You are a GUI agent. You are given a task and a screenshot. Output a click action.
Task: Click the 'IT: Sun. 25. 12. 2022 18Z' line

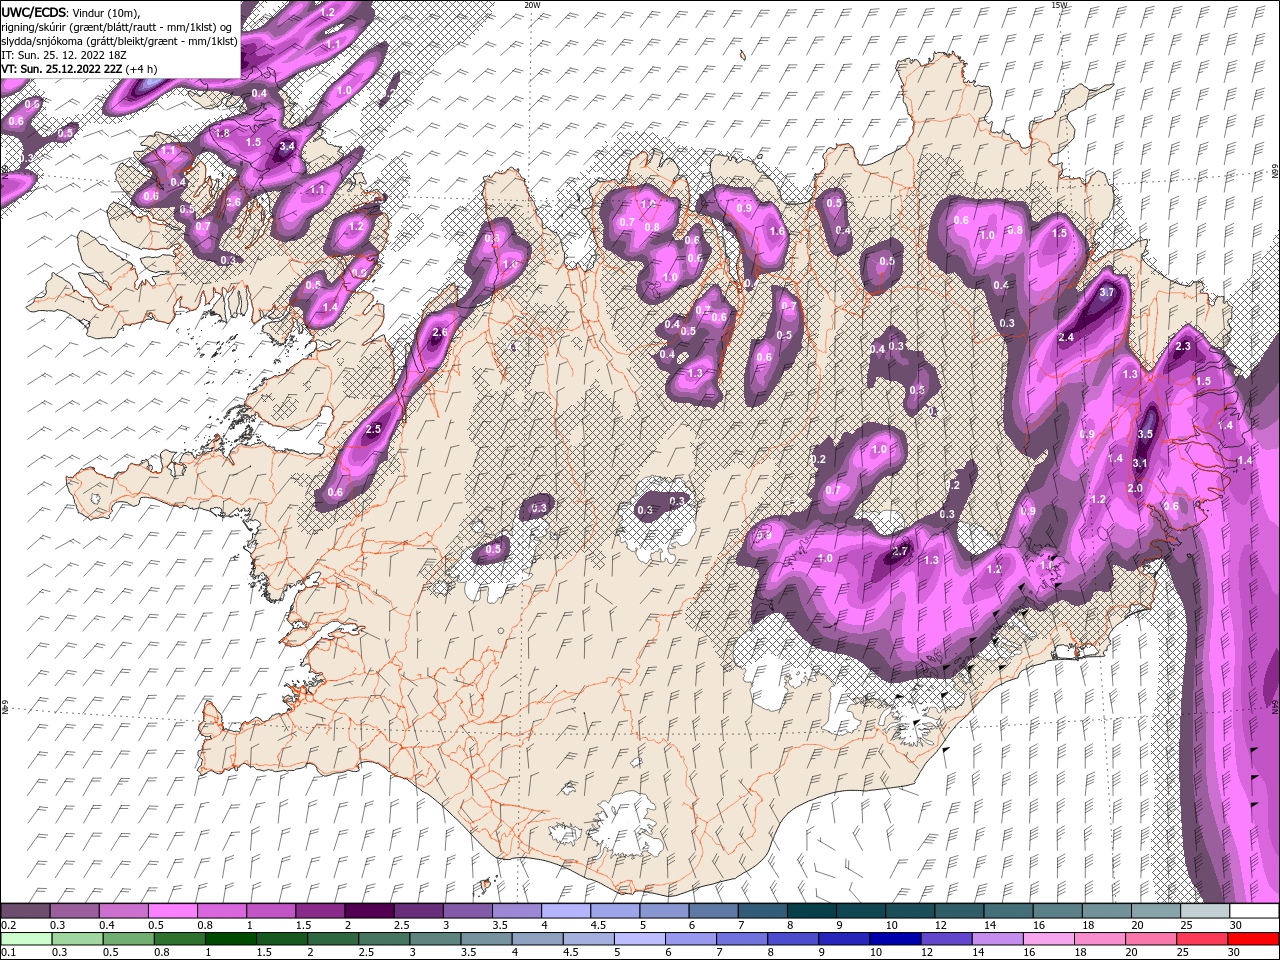click(63, 55)
